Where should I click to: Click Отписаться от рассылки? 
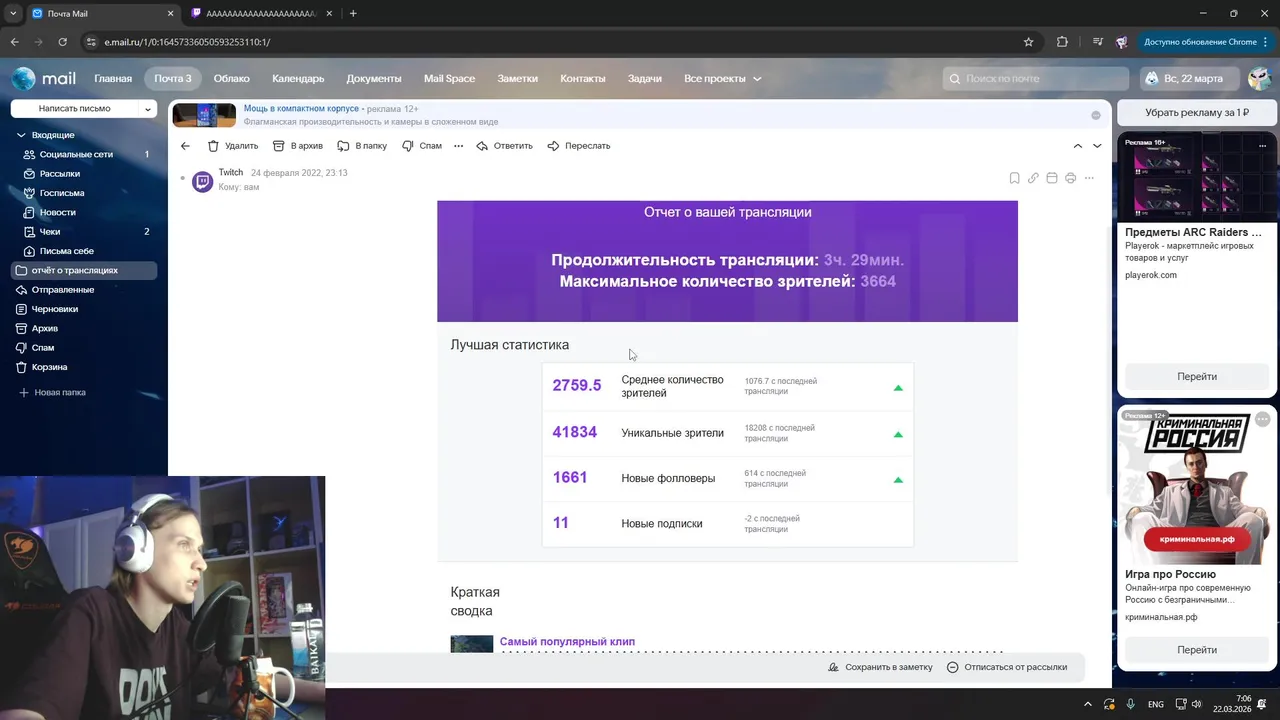click(x=1007, y=667)
